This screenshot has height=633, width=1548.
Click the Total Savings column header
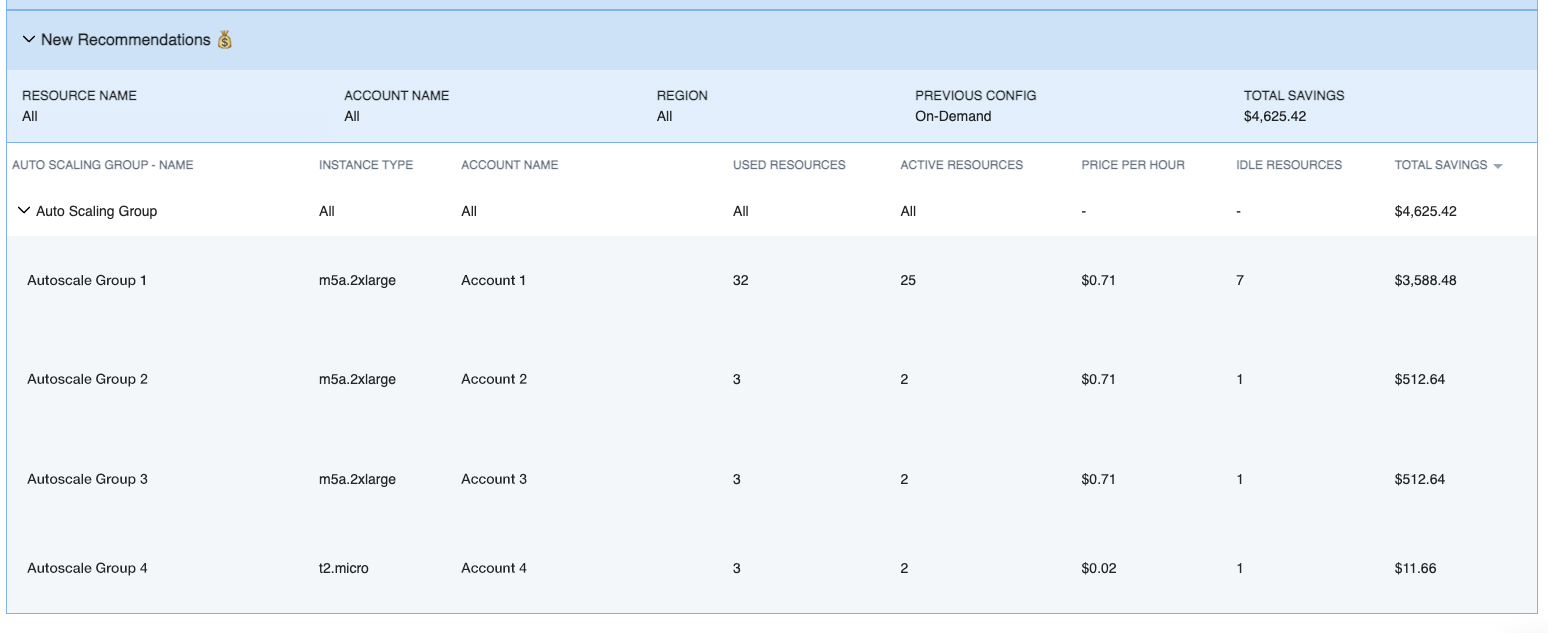point(1441,165)
